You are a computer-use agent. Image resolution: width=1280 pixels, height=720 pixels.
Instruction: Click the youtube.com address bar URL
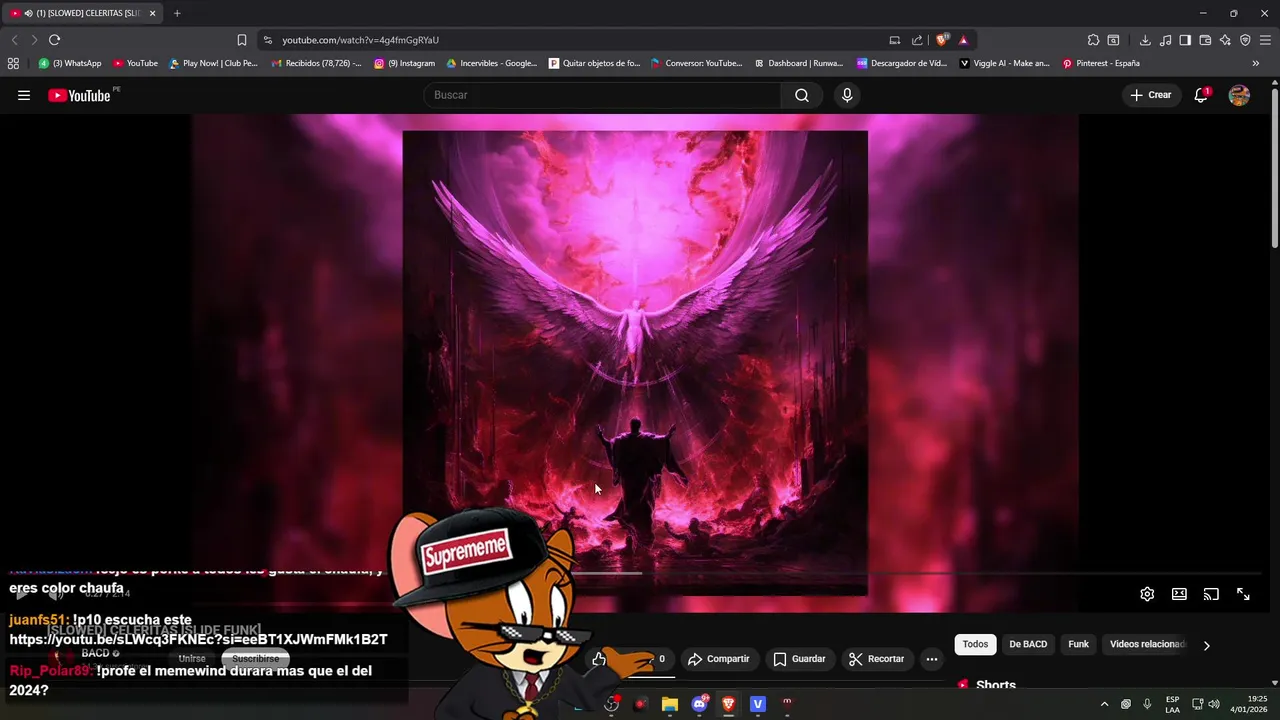(360, 40)
